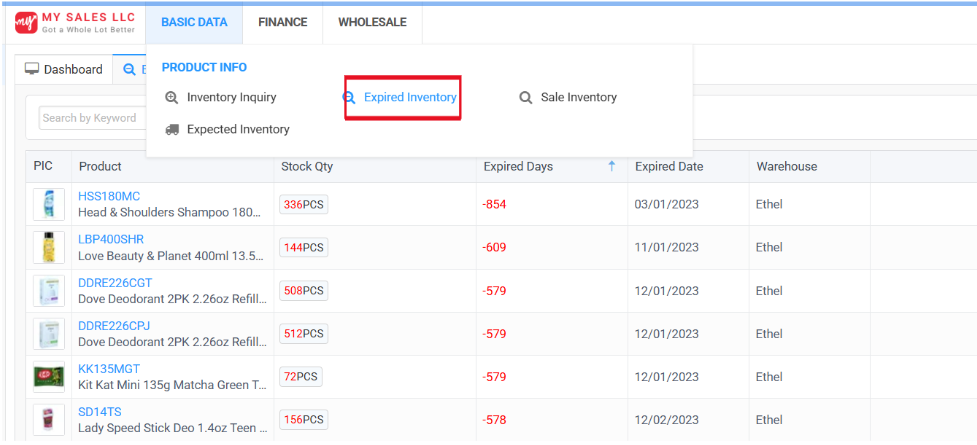Focus the Search by Keyword field
The width and height of the screenshot is (977, 445).
coord(90,118)
